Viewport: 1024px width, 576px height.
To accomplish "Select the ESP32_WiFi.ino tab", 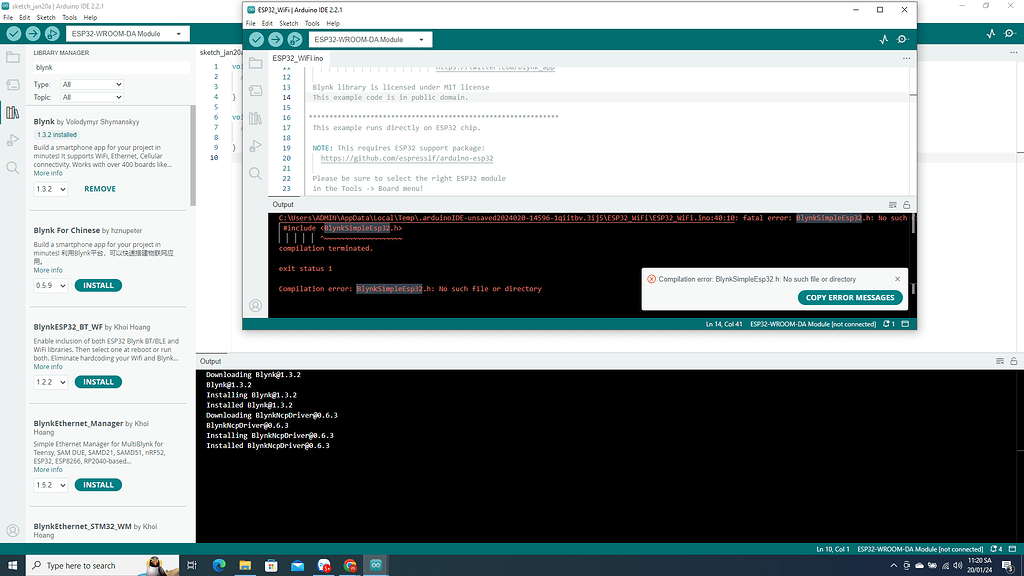I will click(298, 58).
